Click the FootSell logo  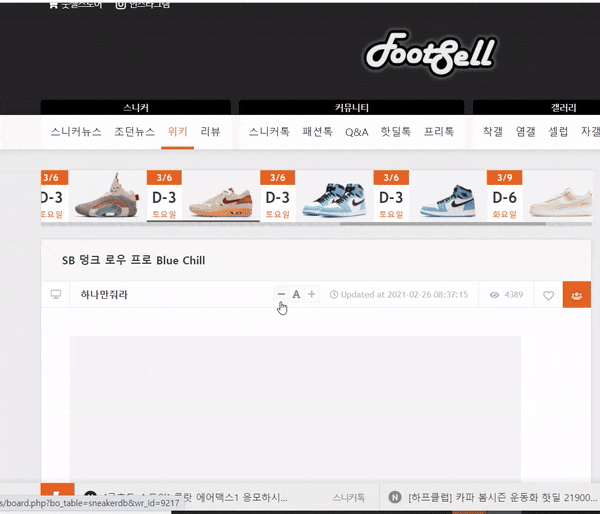pos(431,54)
